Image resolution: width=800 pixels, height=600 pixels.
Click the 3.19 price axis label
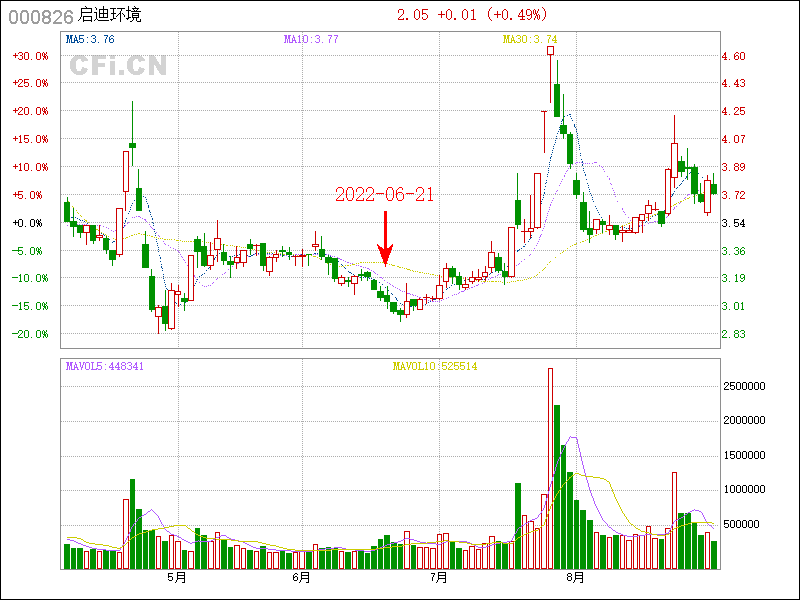pos(734,278)
